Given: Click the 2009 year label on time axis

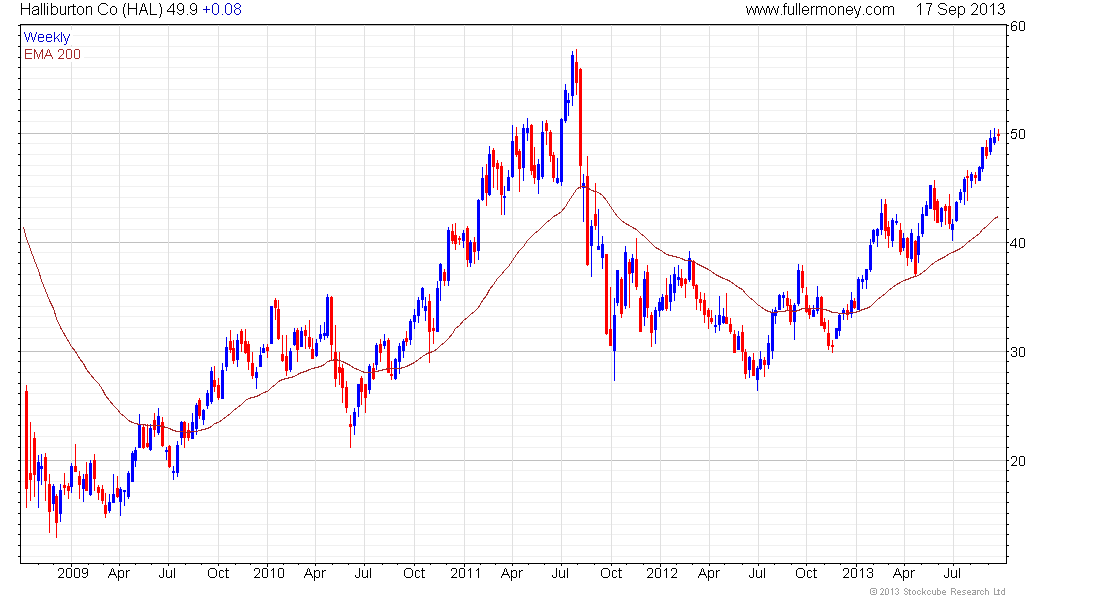Looking at the screenshot, I should [x=73, y=573].
